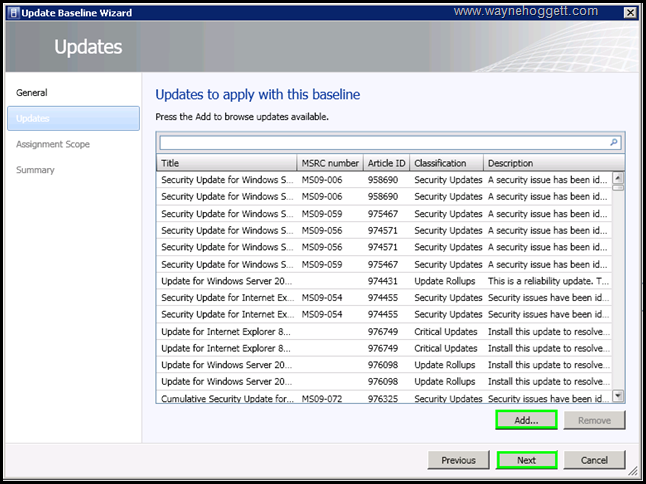Click the Update Baseline Wizard title icon
This screenshot has width=646, height=484.
point(11,12)
